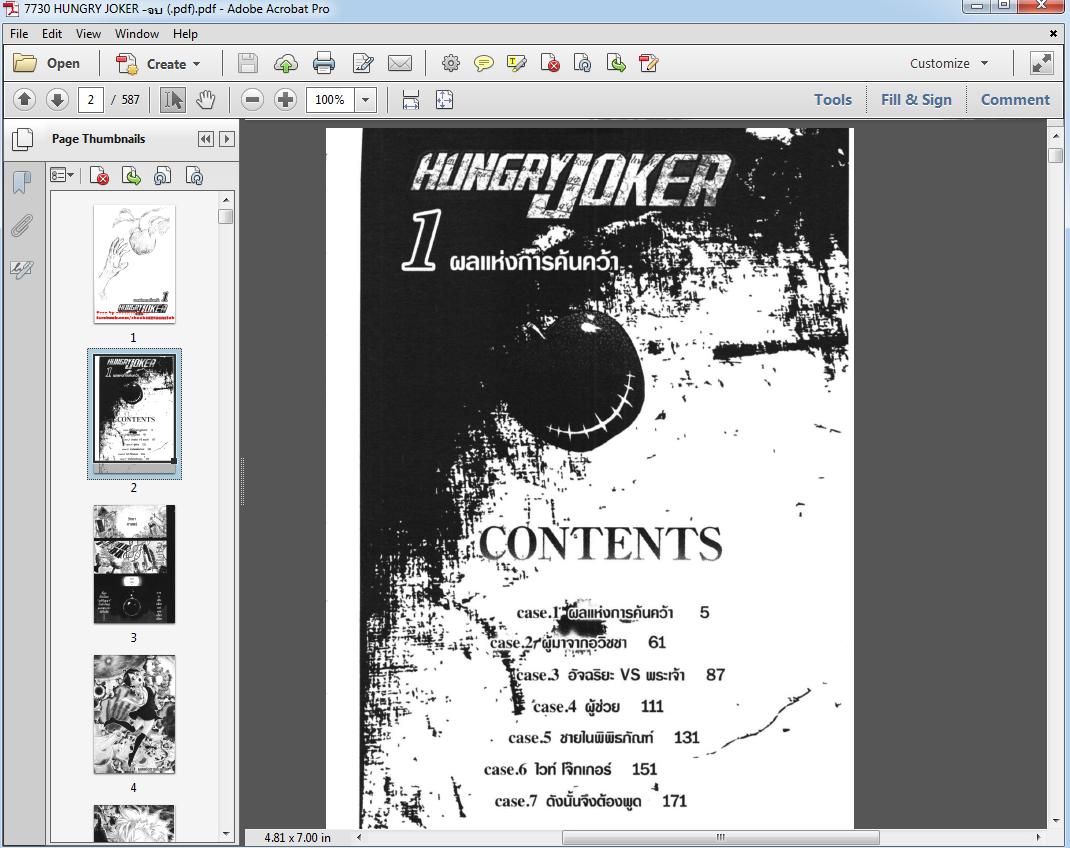Open the zoom level dropdown arrow
This screenshot has height=848, width=1070.
click(366, 100)
